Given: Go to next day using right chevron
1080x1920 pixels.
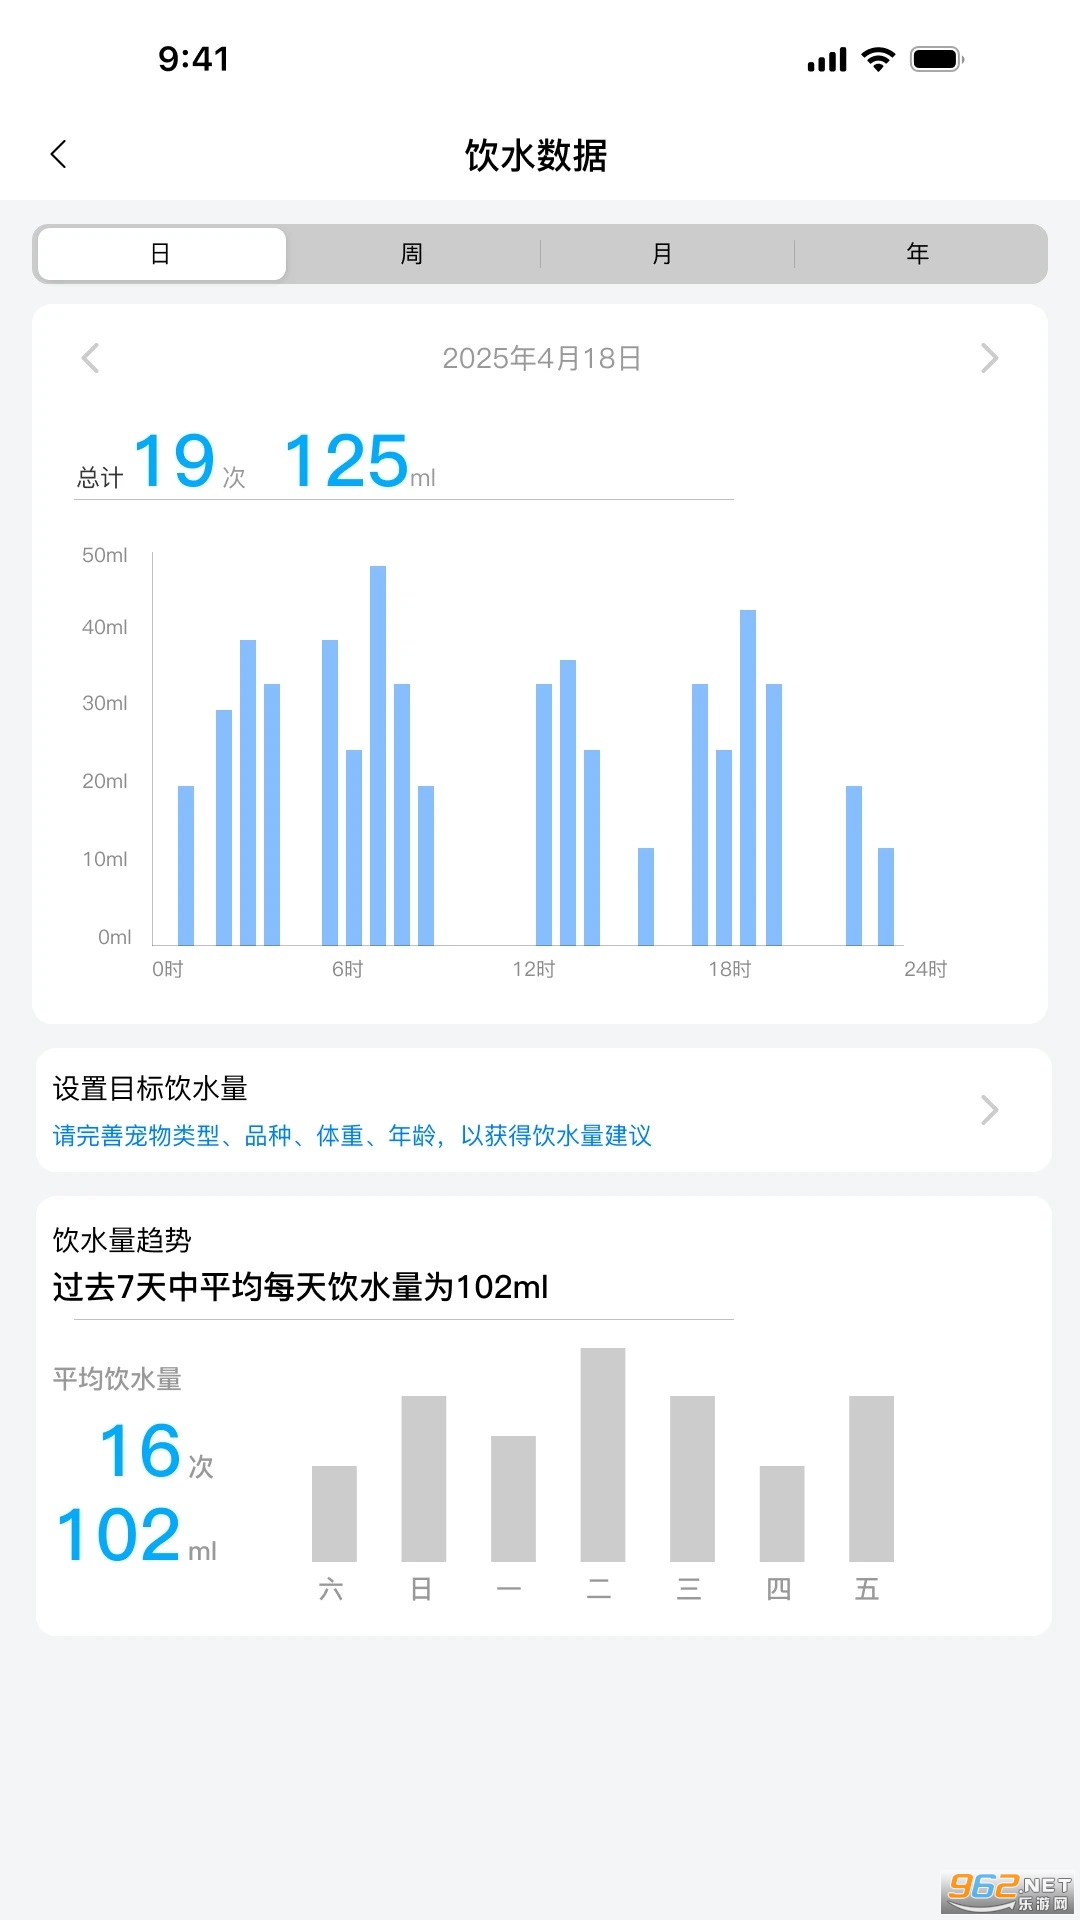Looking at the screenshot, I should 989,358.
